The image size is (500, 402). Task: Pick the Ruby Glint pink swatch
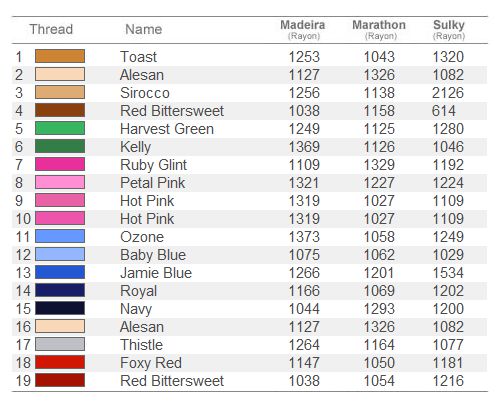point(60,164)
